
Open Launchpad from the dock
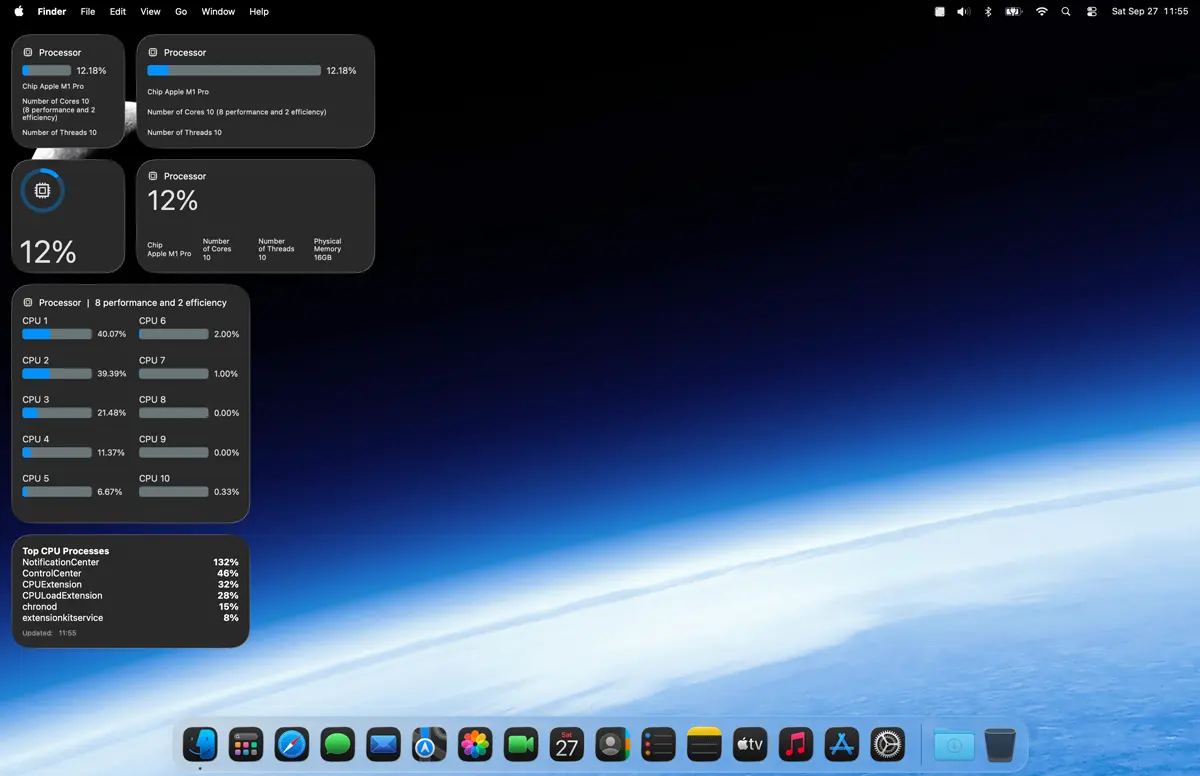click(246, 744)
